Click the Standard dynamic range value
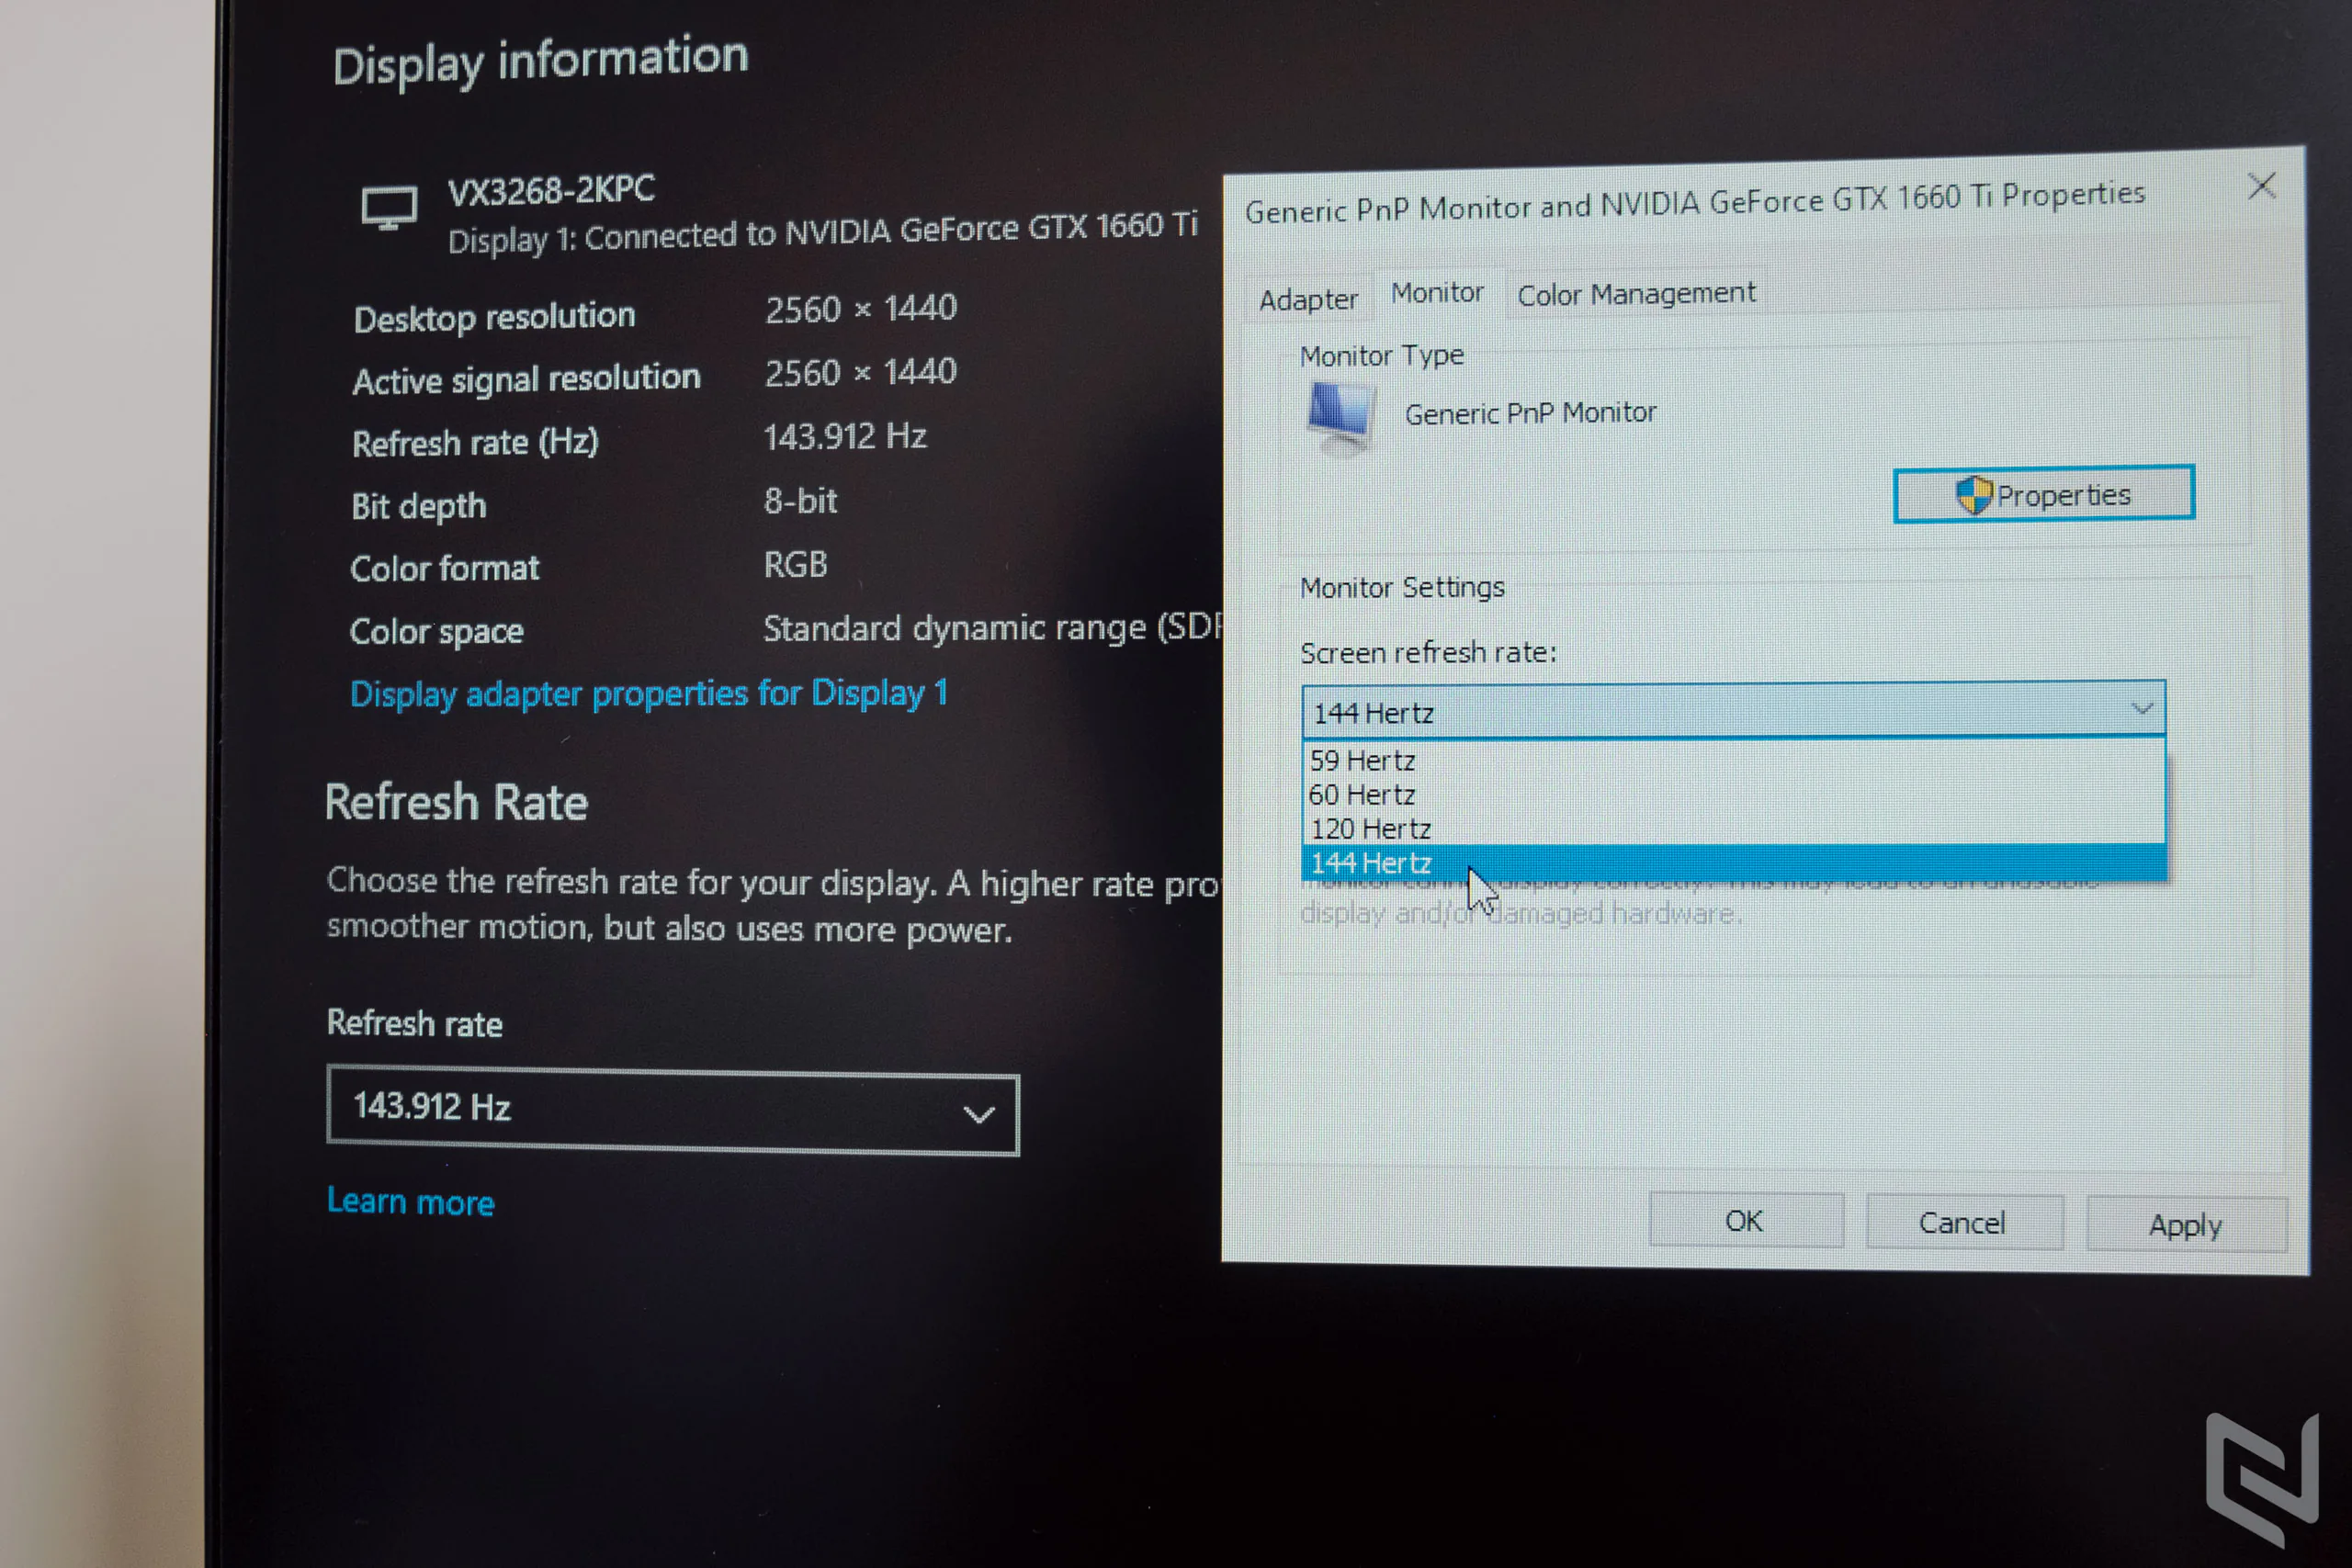 (993, 628)
